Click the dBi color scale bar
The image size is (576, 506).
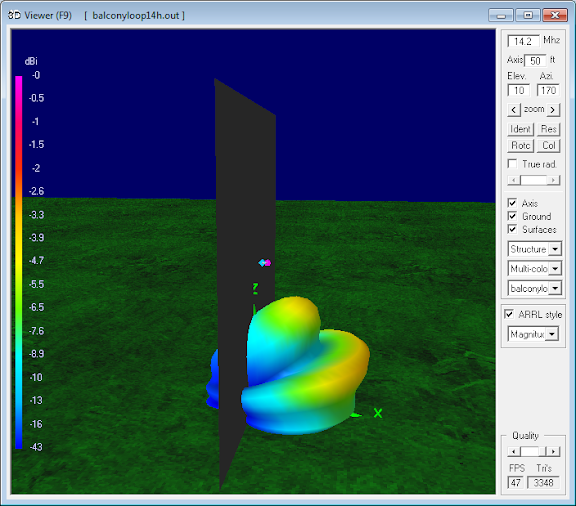19,262
